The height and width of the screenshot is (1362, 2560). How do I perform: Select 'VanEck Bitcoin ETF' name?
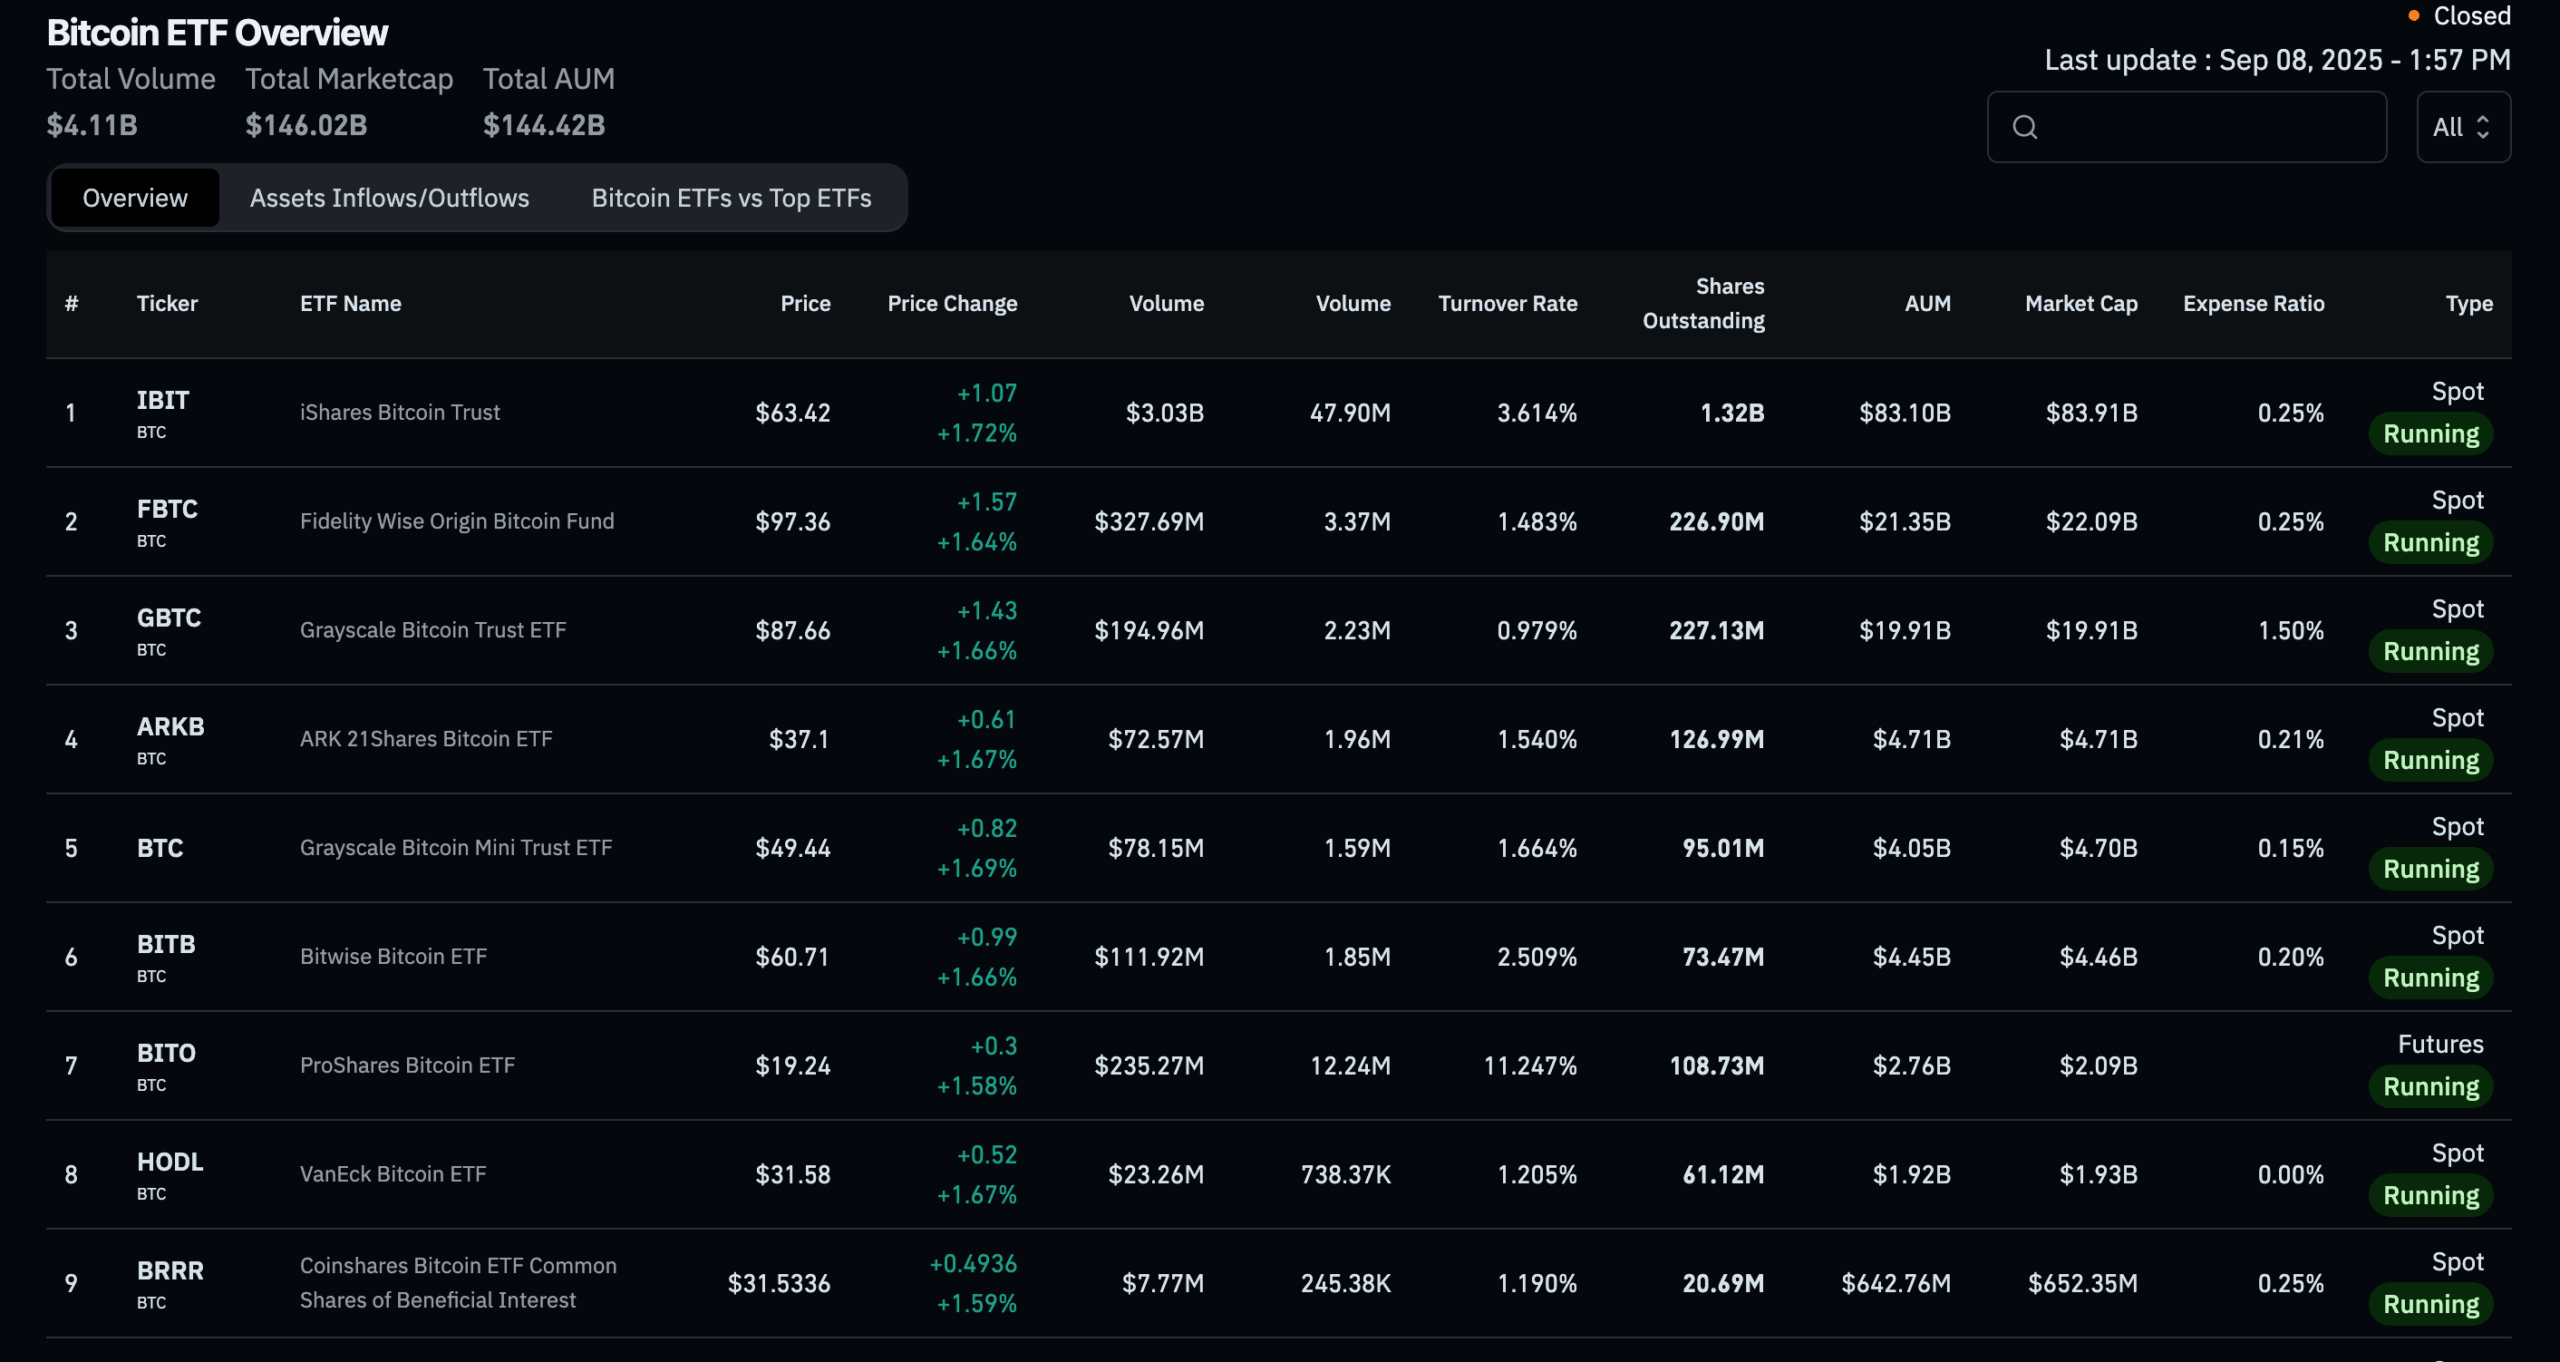pyautogui.click(x=392, y=1174)
